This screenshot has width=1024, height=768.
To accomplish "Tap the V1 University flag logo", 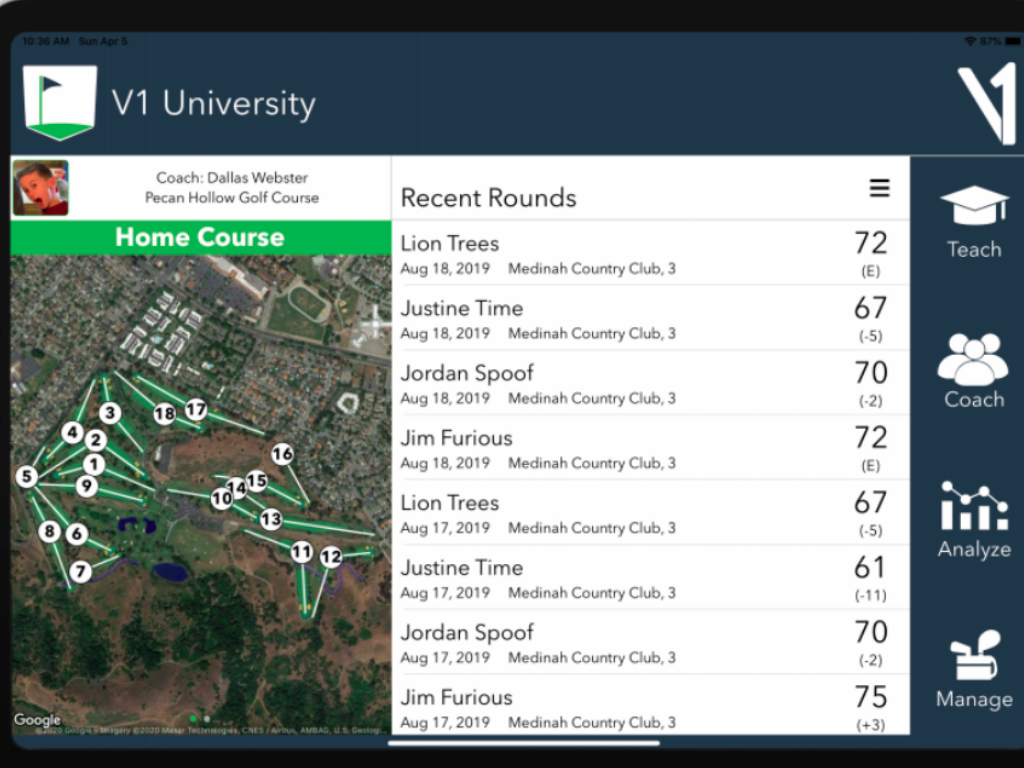I will point(59,103).
